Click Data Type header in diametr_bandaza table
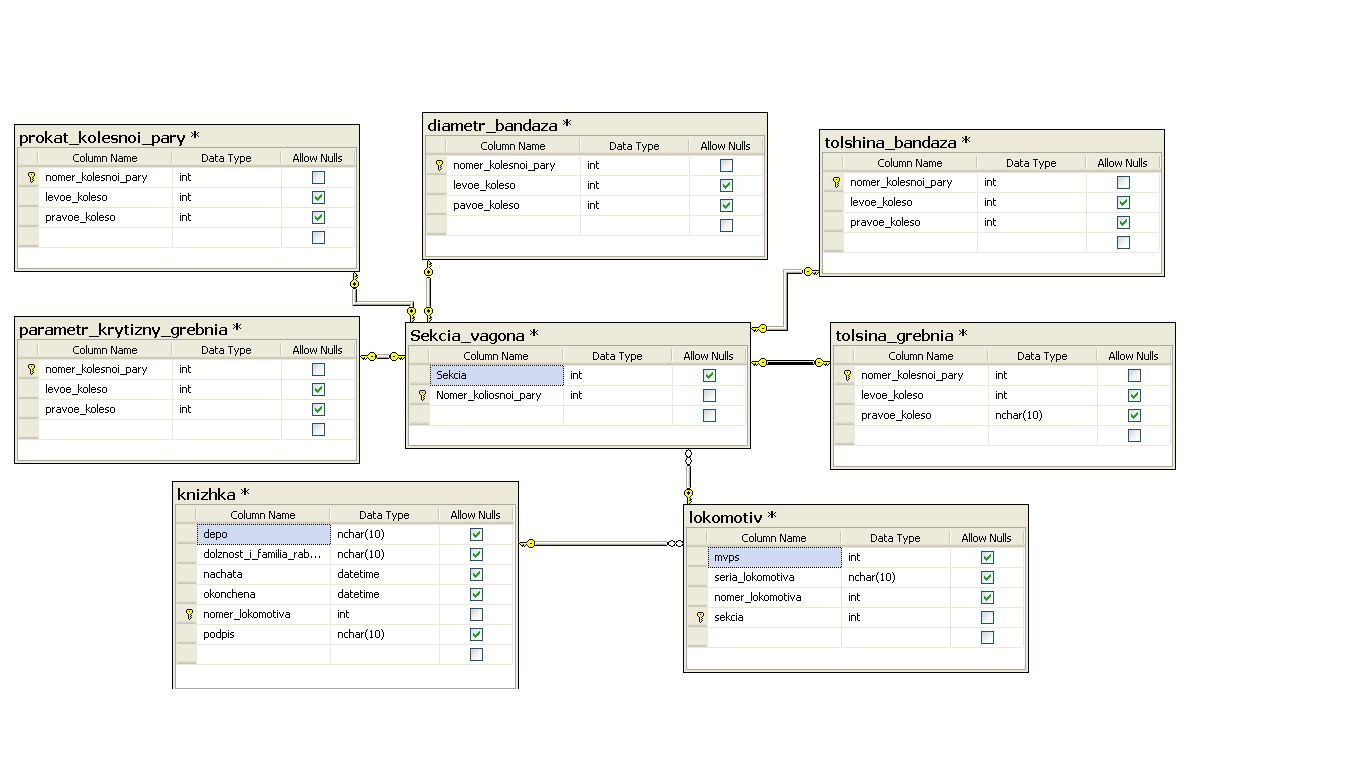The width and height of the screenshot is (1366, 768). pyautogui.click(x=634, y=146)
